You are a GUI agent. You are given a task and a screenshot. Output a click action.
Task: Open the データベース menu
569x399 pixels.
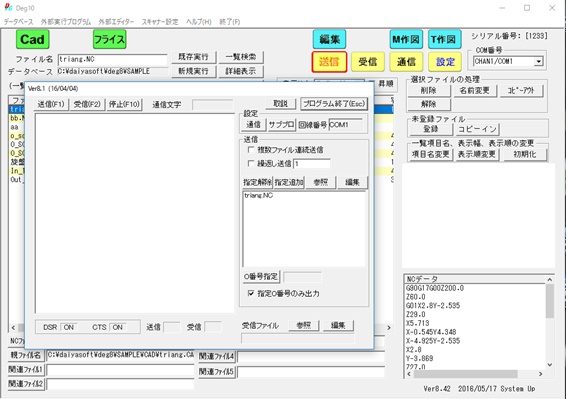pyautogui.click(x=19, y=22)
